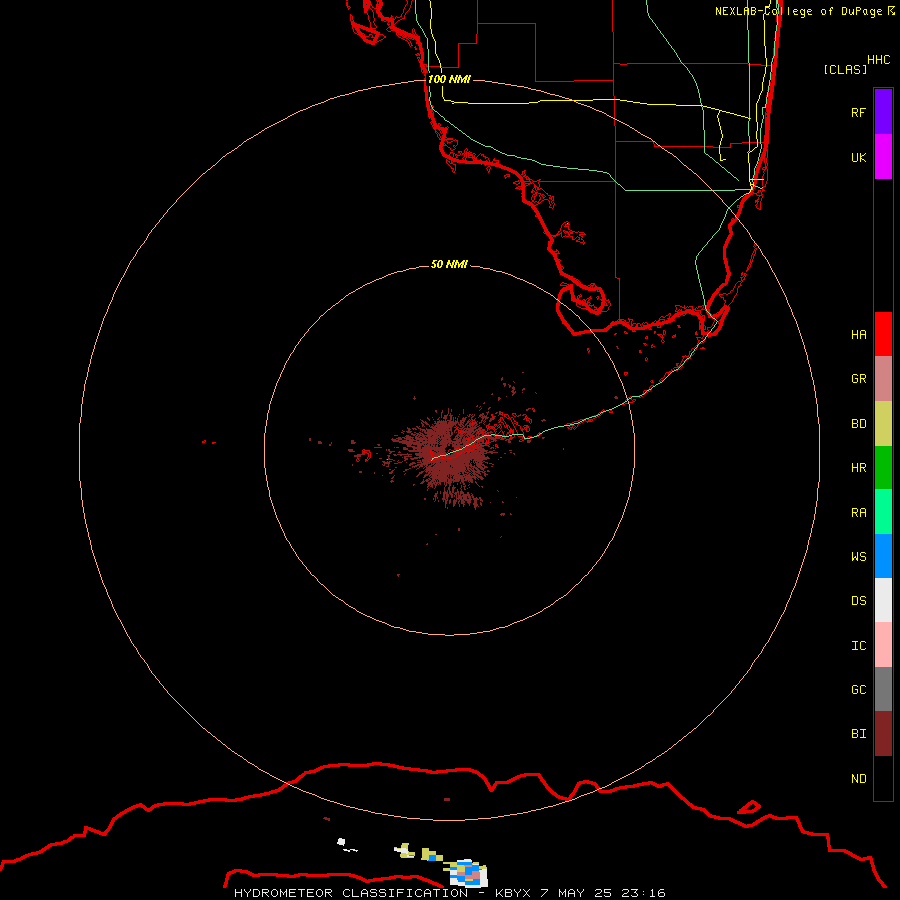The width and height of the screenshot is (900, 900).
Task: Click the 'KBYX' station identifier
Action: point(513,893)
